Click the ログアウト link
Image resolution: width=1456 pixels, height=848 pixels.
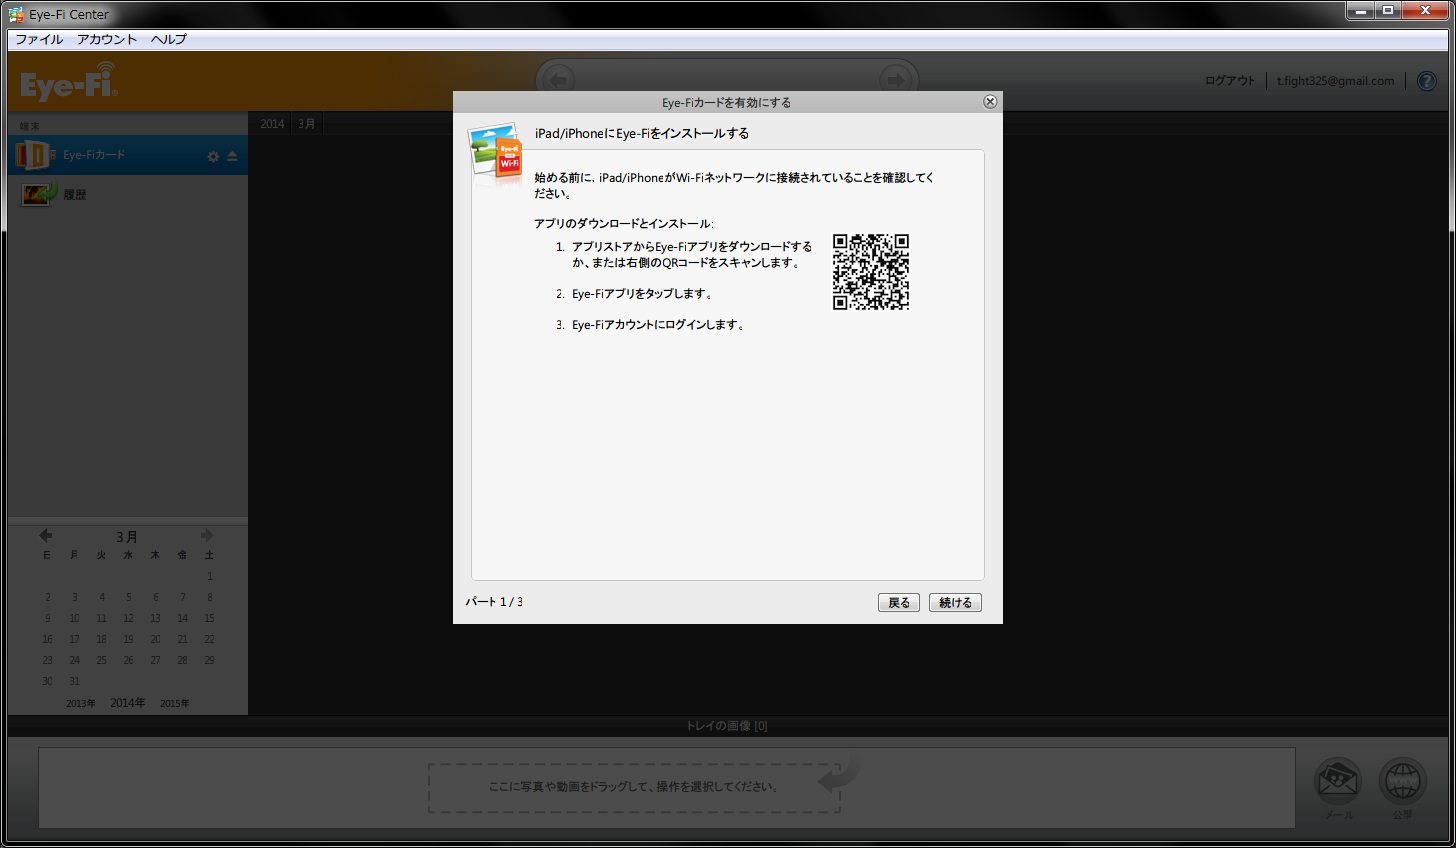click(1229, 81)
